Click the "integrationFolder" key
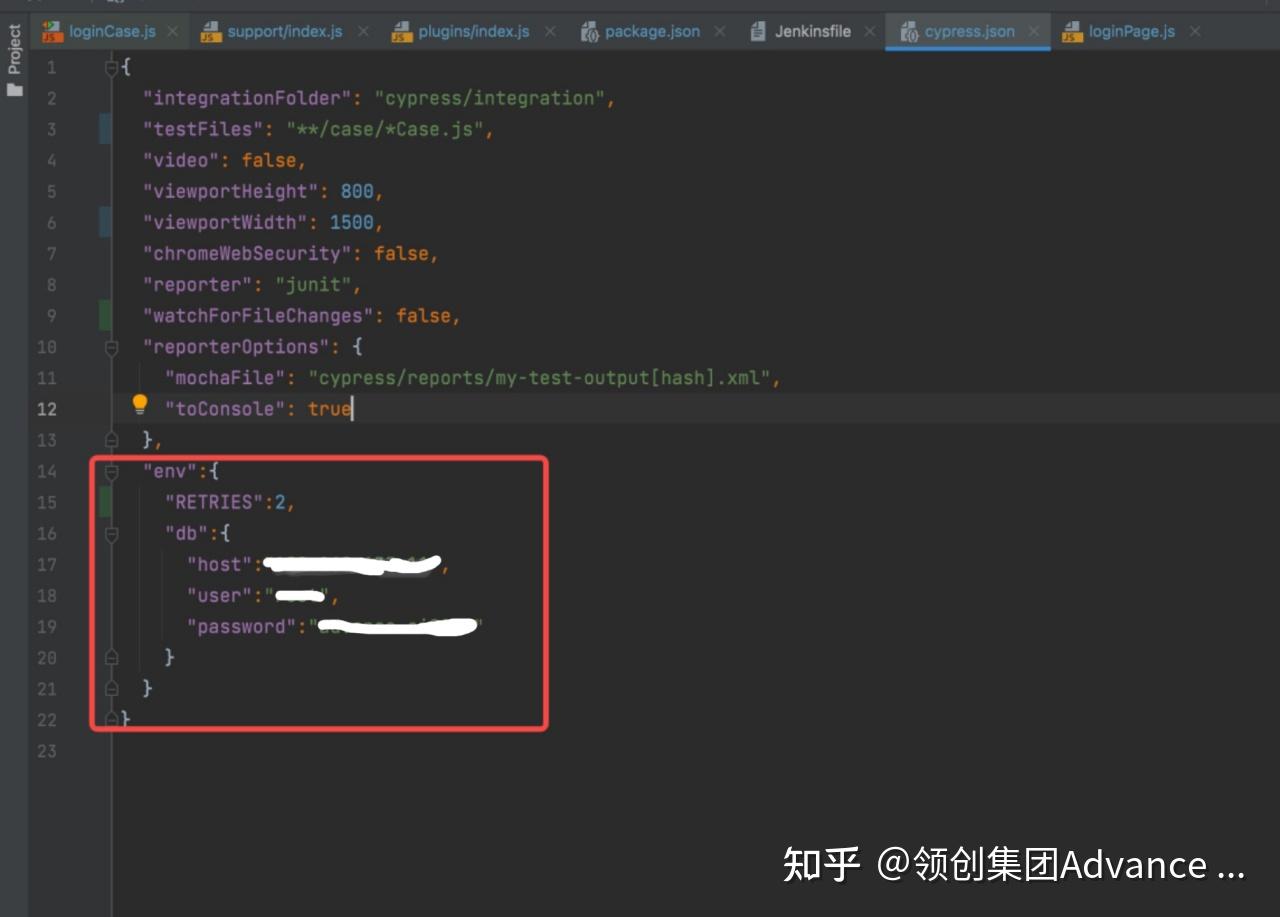The height and width of the screenshot is (917, 1280). click(x=247, y=98)
